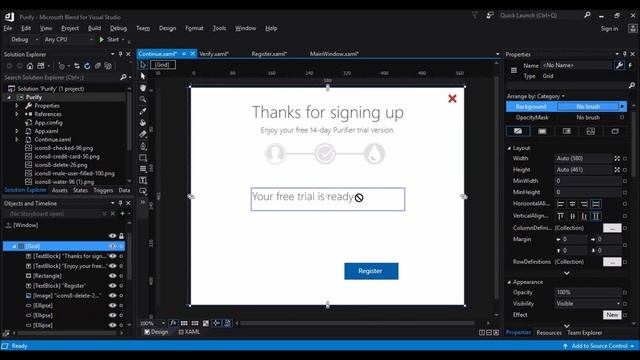Image resolution: width=640 pixels, height=360 pixels.
Task: Click Sign in link
Action: click(609, 29)
